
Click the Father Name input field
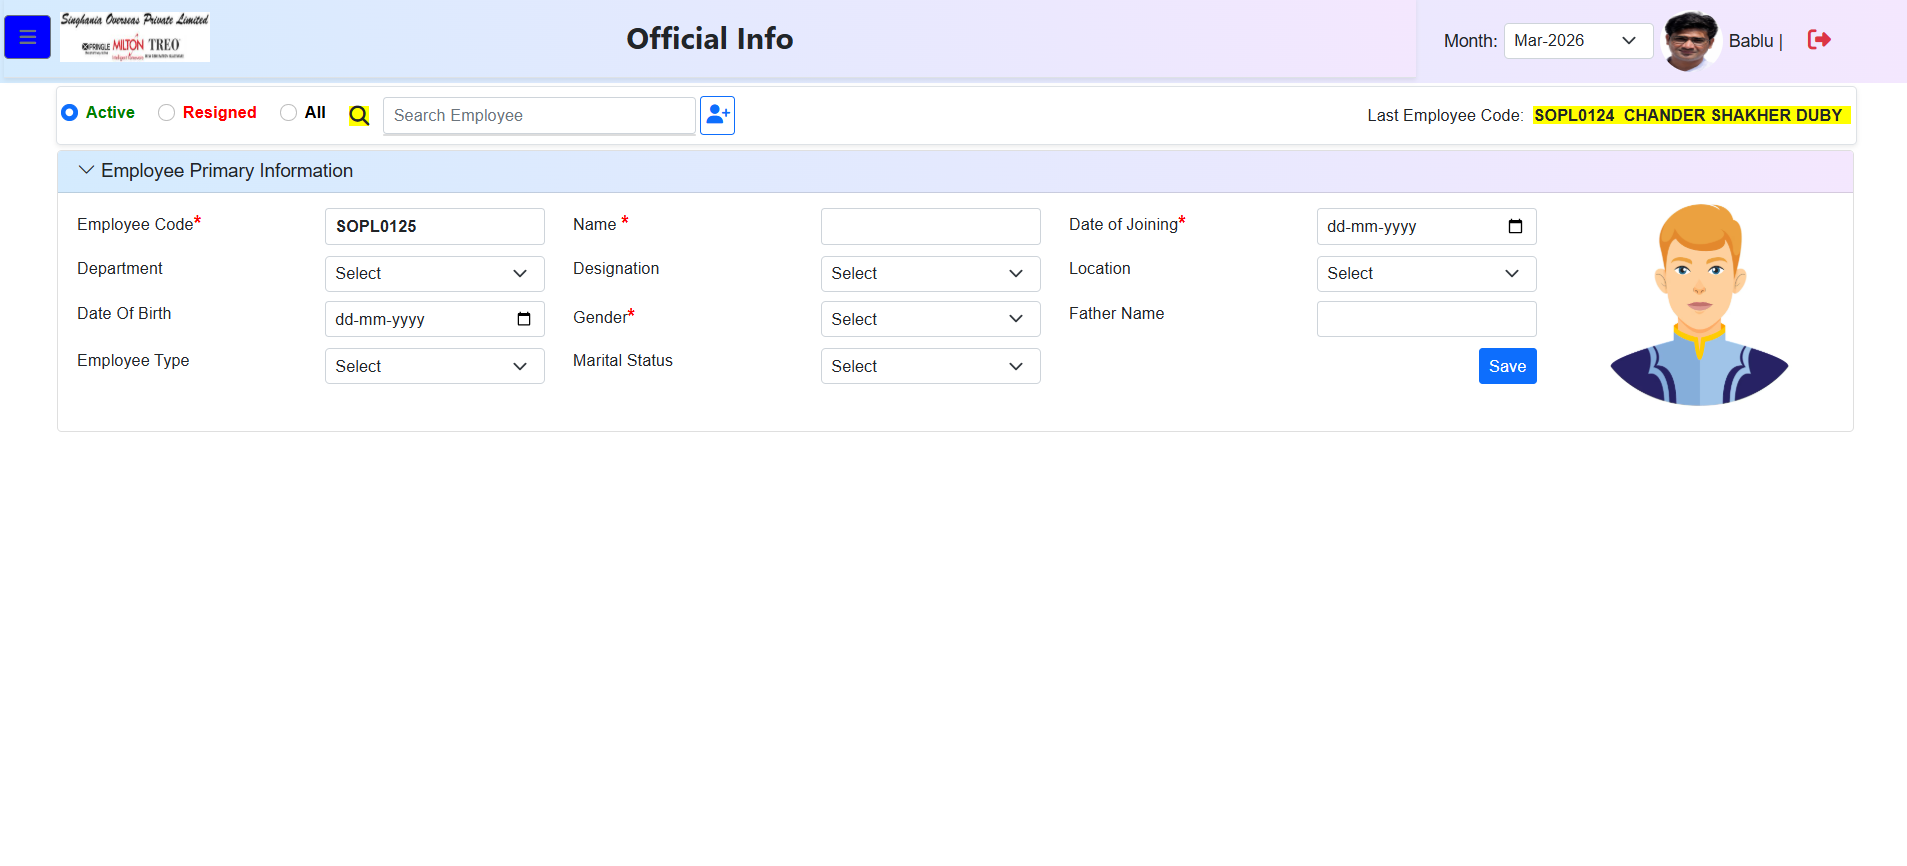point(1426,319)
